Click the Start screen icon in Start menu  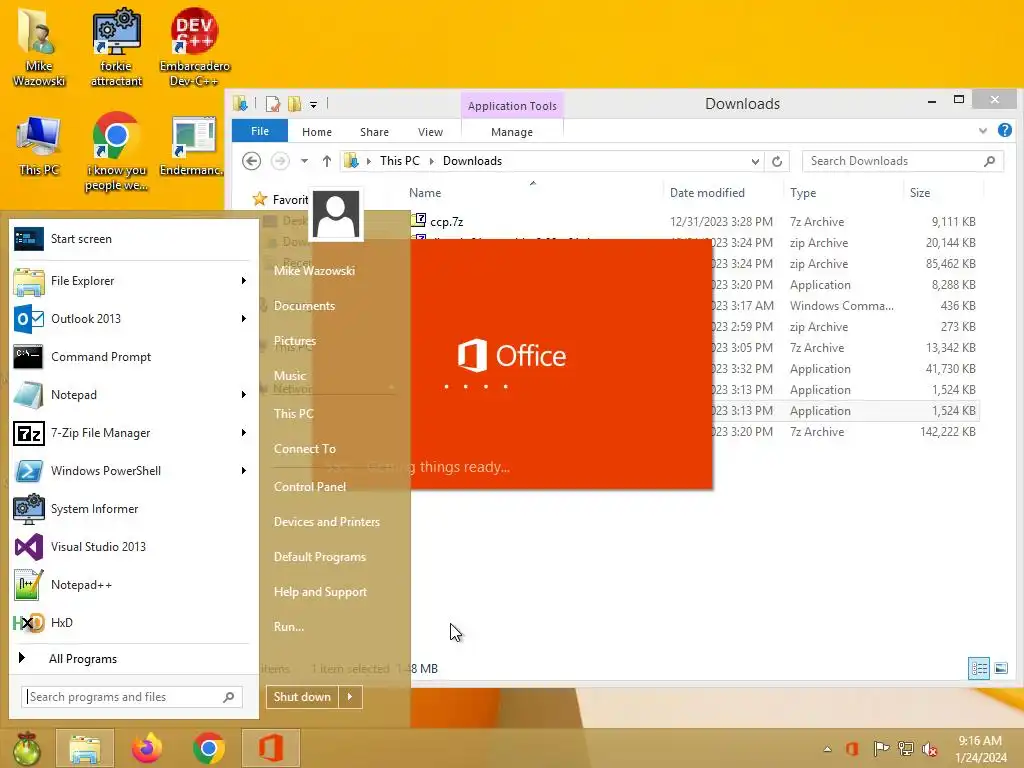pos(29,239)
